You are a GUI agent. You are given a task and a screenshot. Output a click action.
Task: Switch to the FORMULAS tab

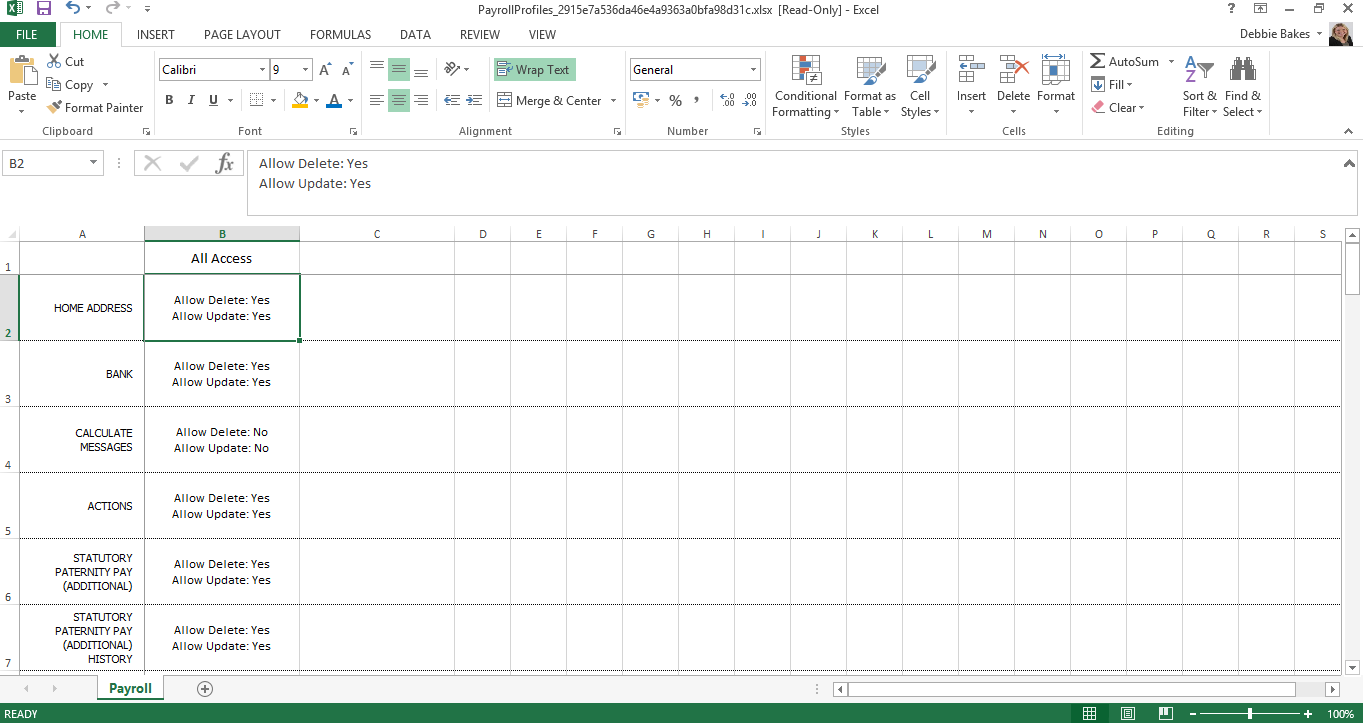click(x=340, y=34)
